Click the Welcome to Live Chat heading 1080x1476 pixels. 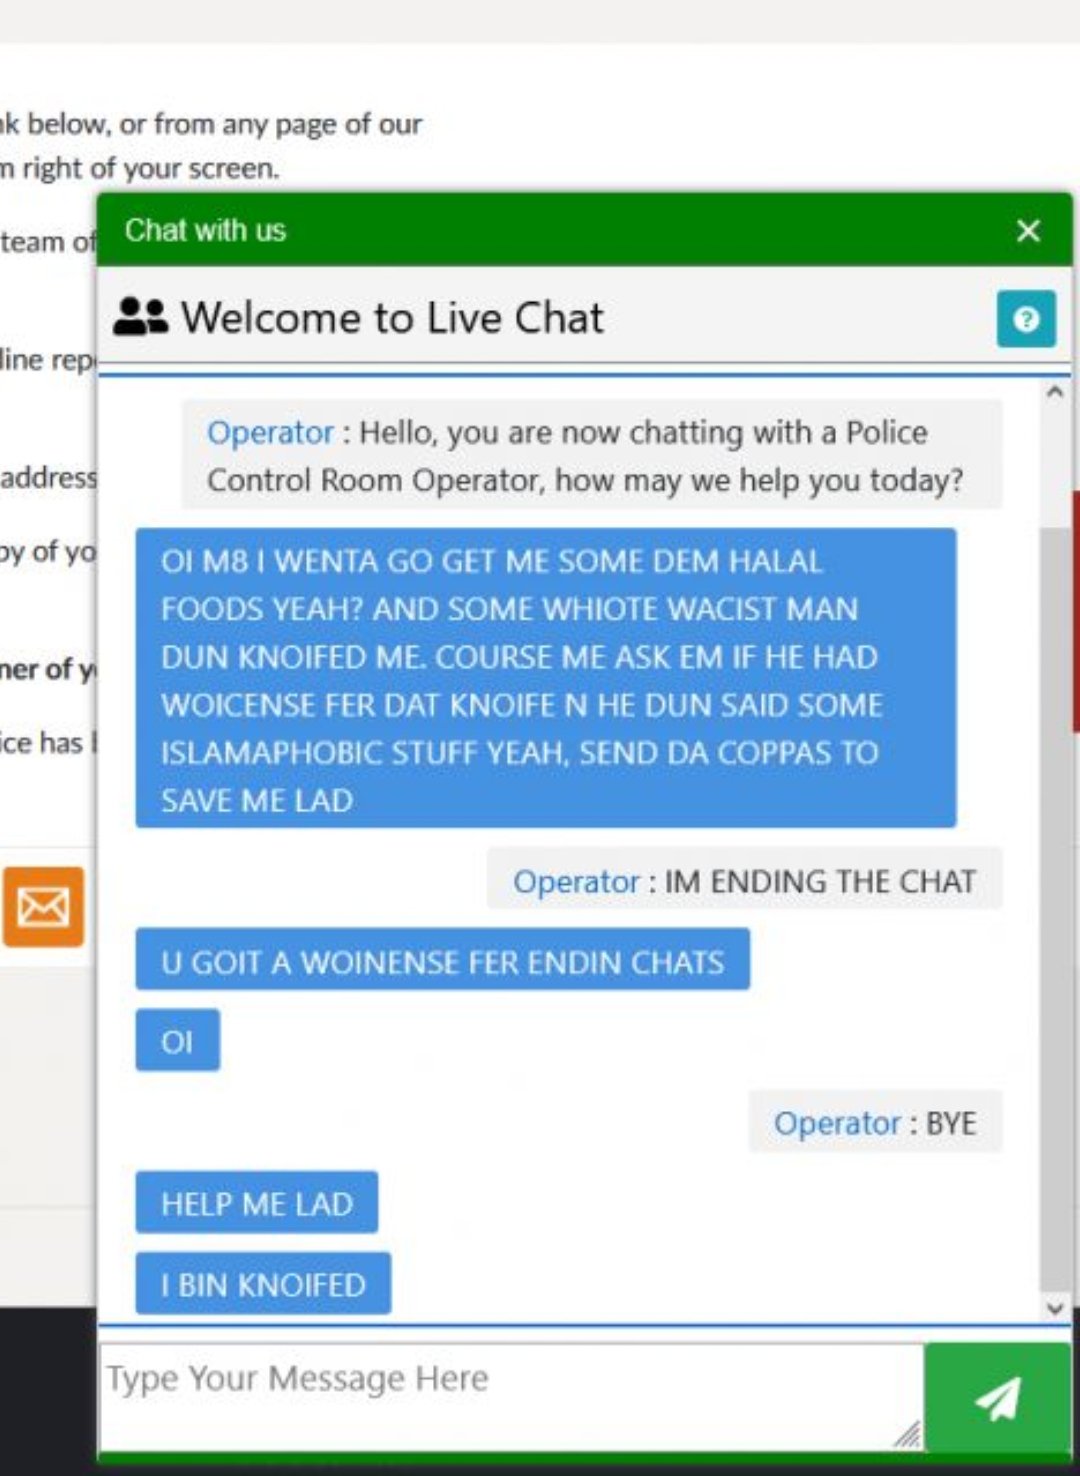pos(392,318)
